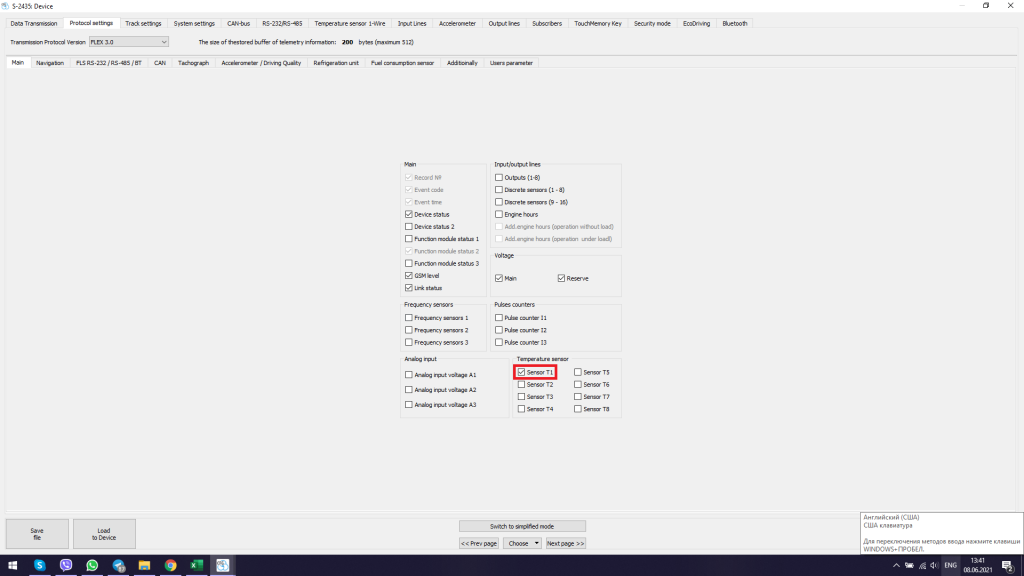Viewport: 1024px width, 576px height.
Task: Open Skype from the taskbar
Action: 40,565
